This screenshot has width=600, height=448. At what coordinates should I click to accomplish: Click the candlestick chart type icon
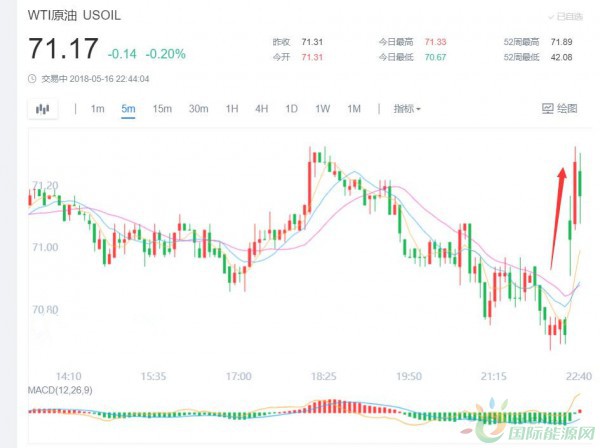(42, 108)
